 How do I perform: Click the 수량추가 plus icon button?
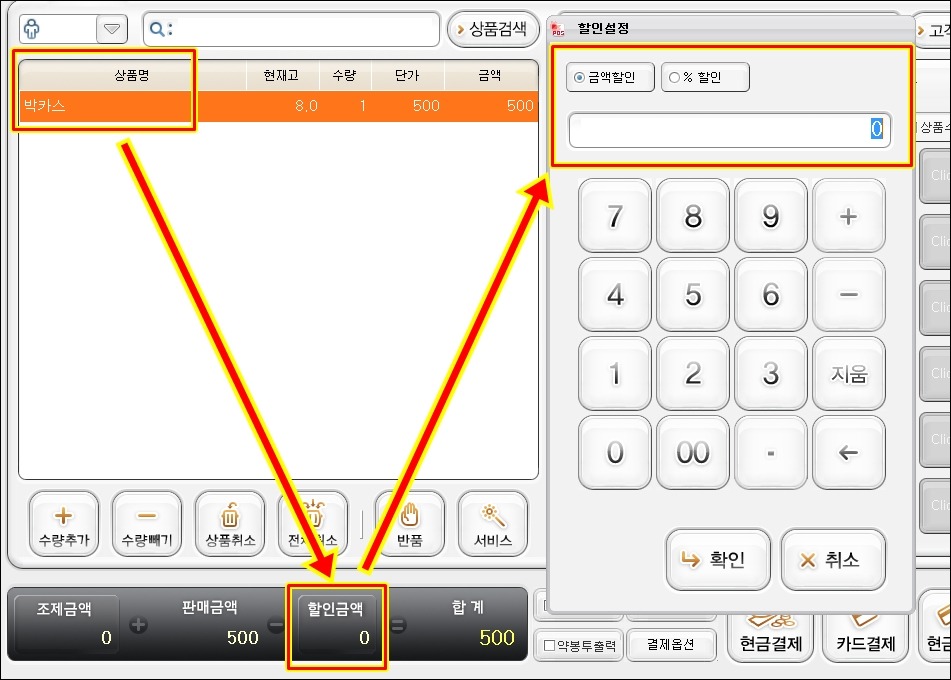63,524
